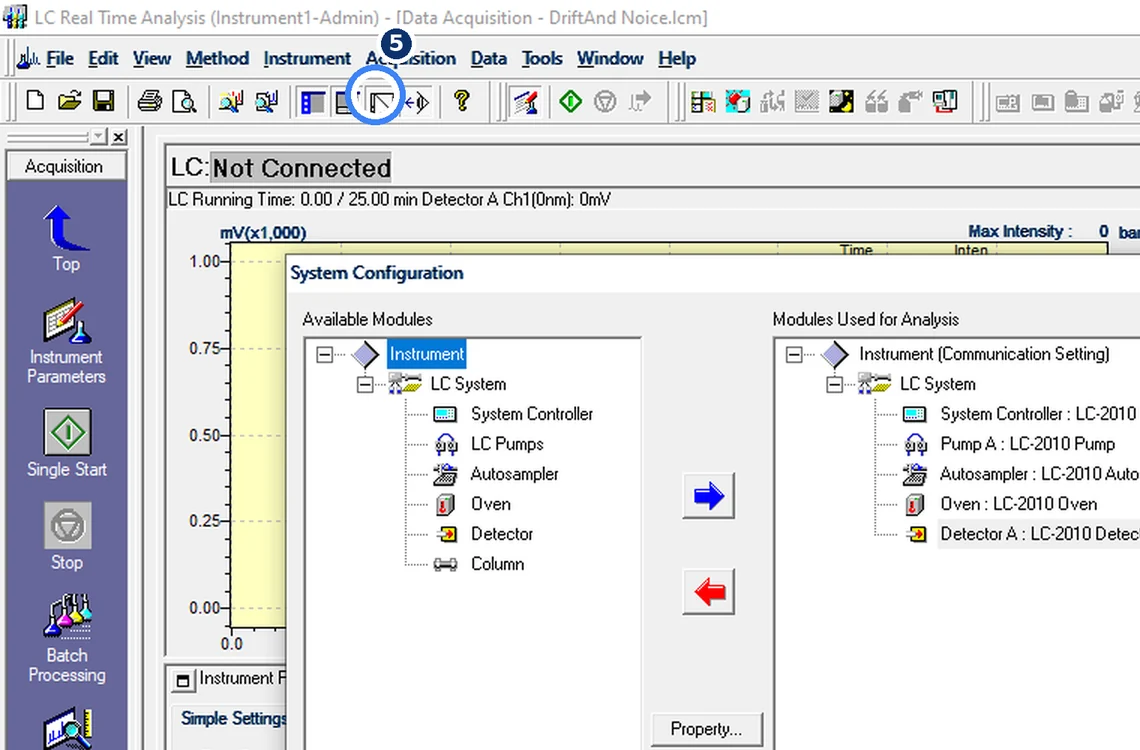Click the greyed checkmark grid toolbar icon

pos(806,102)
